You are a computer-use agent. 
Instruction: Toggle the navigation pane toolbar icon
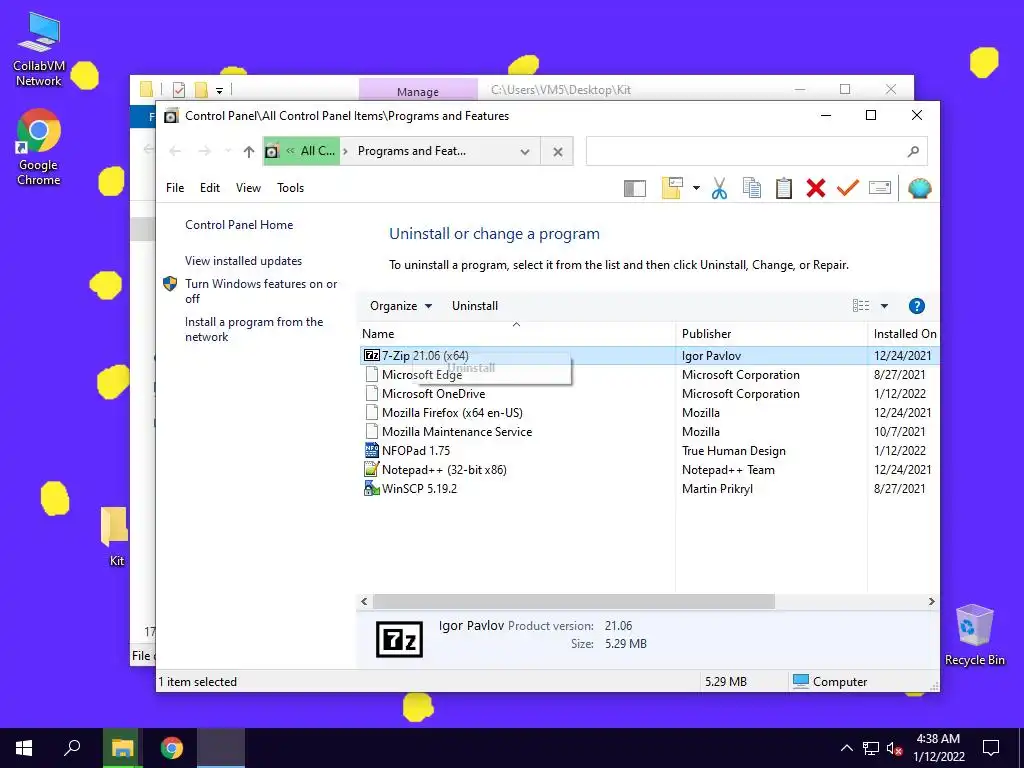coord(634,189)
